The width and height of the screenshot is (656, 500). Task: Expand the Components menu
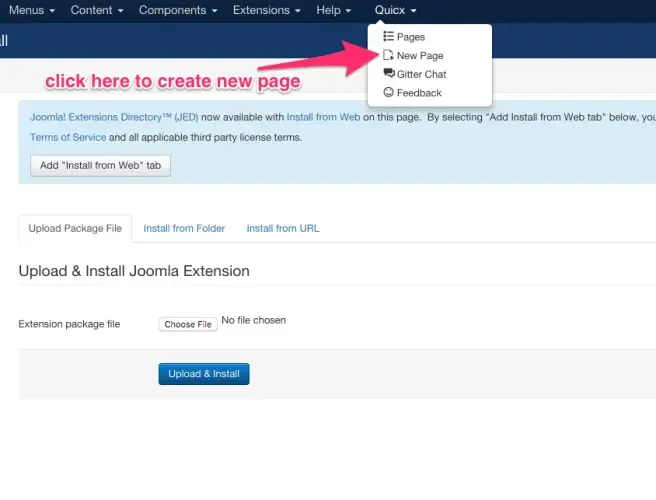pyautogui.click(x=178, y=10)
